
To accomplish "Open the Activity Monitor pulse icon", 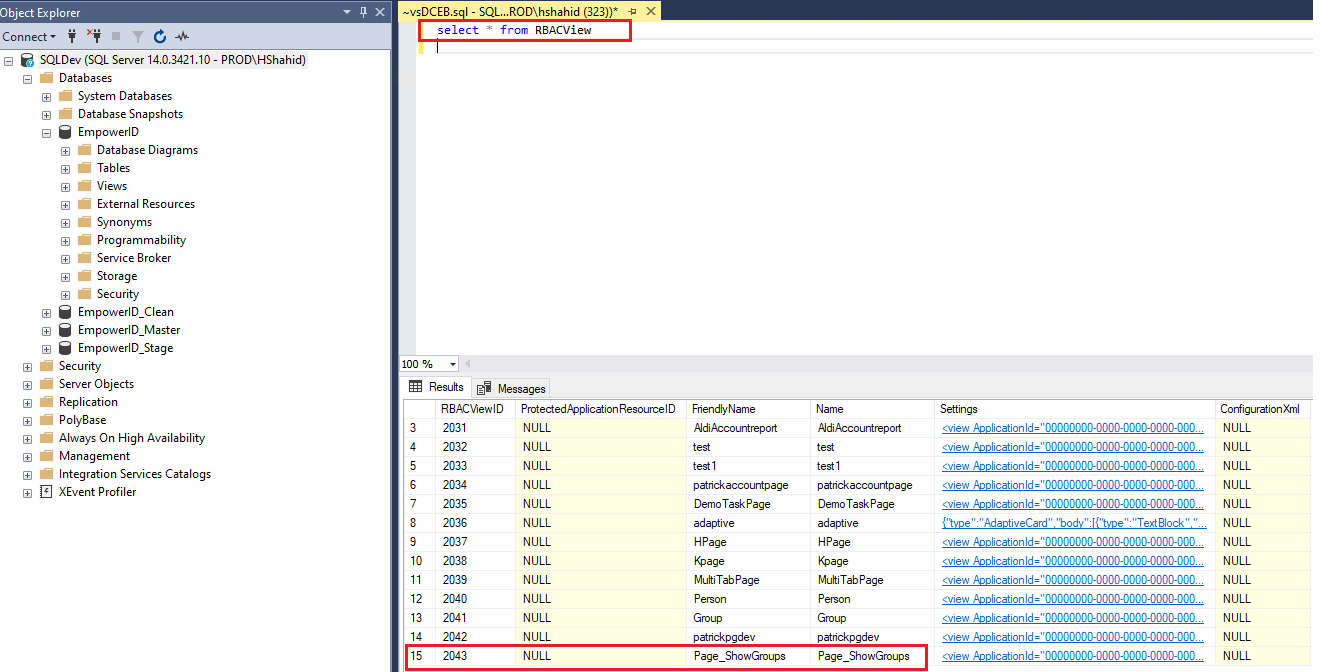I will (x=181, y=36).
